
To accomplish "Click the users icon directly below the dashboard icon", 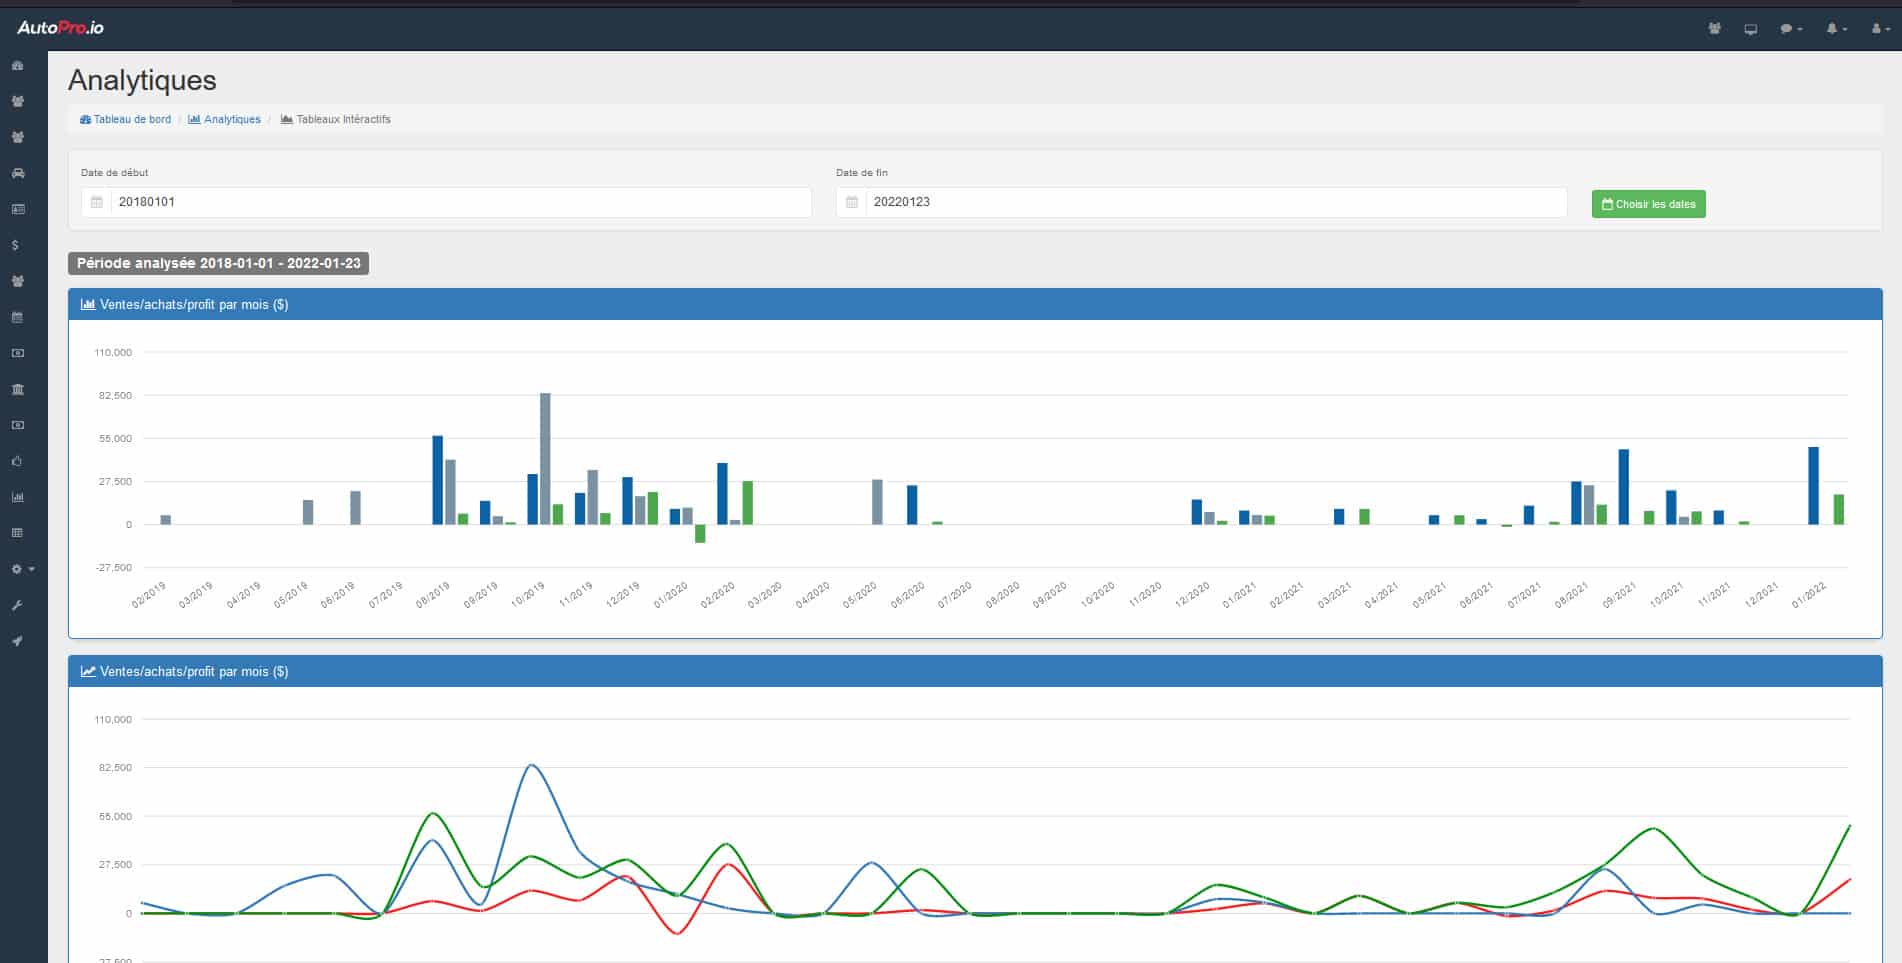I will [x=17, y=101].
